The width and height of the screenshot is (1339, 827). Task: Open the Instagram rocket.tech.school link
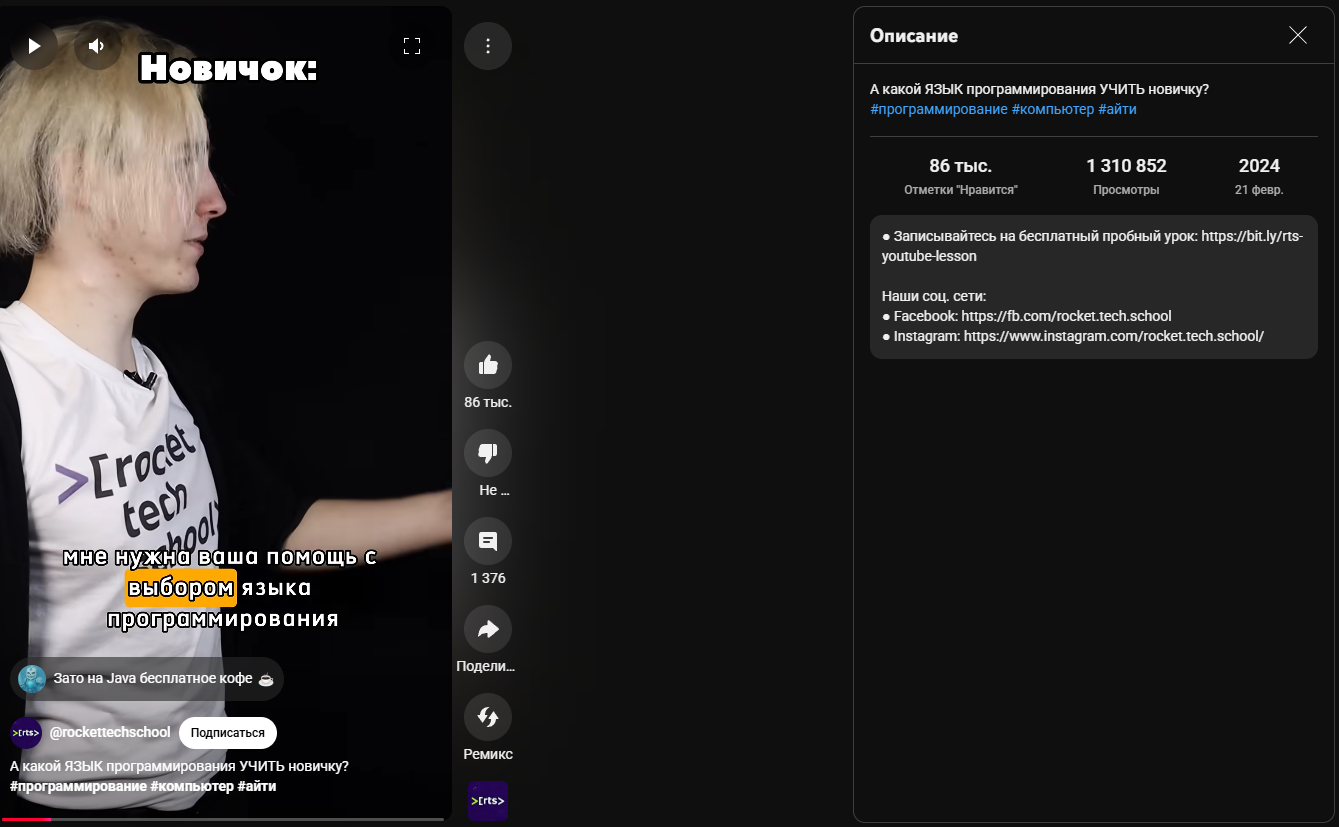point(1114,336)
